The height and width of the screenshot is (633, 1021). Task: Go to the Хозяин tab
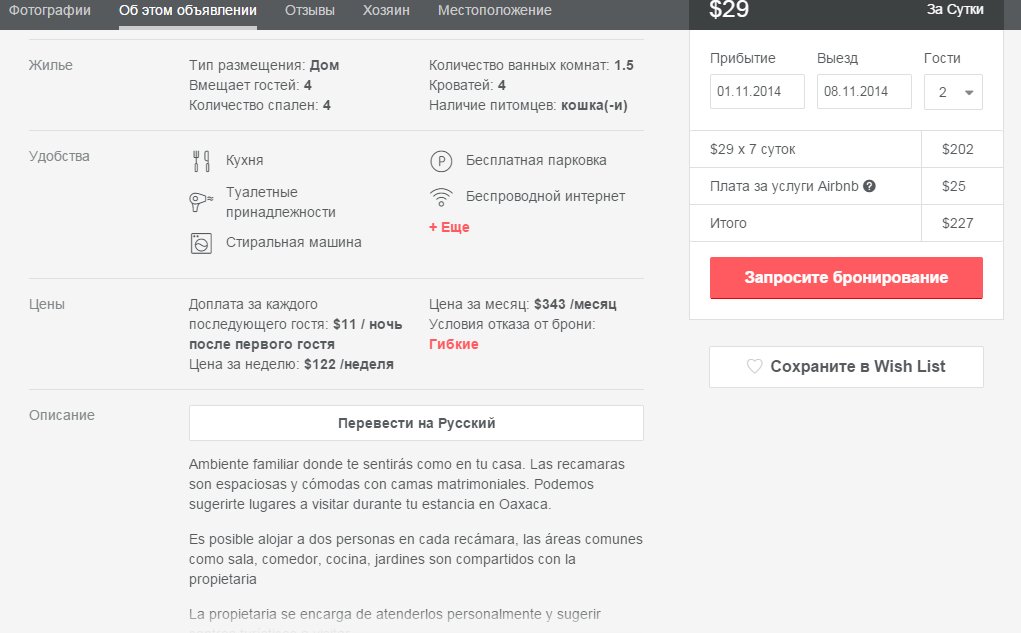tap(386, 11)
